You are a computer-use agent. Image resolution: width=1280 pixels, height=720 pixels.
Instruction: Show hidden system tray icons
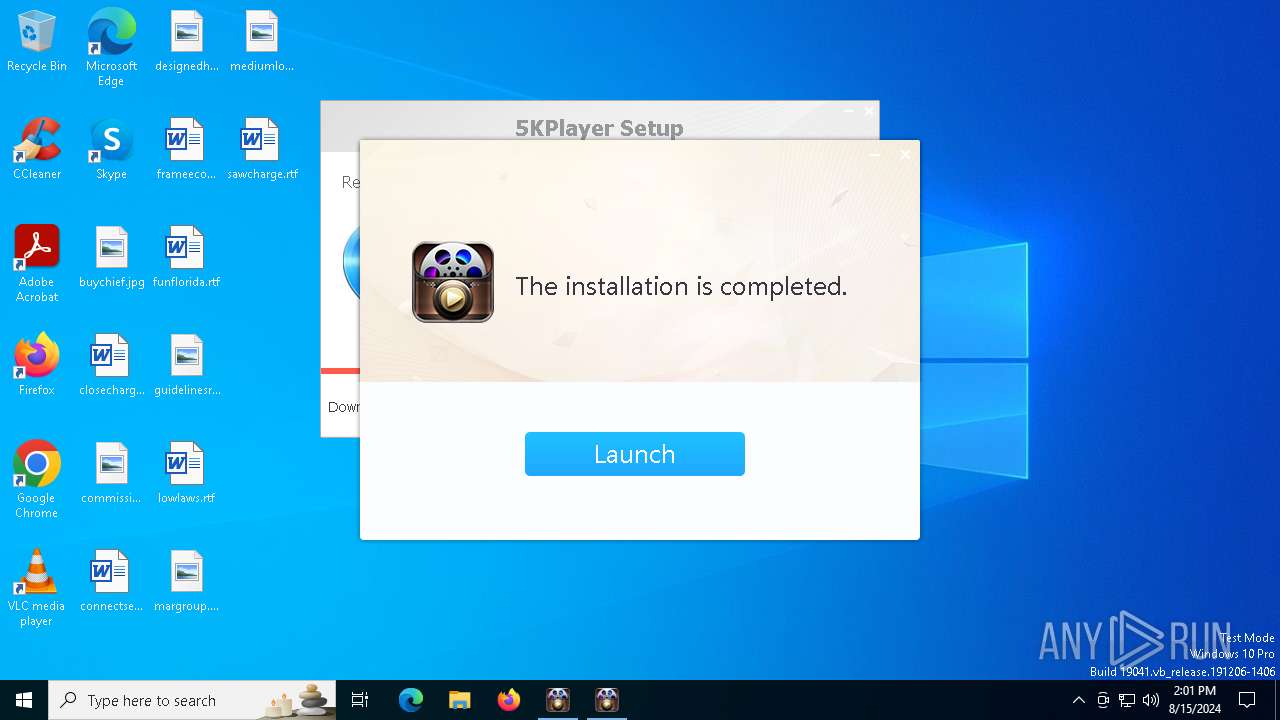tap(1078, 700)
